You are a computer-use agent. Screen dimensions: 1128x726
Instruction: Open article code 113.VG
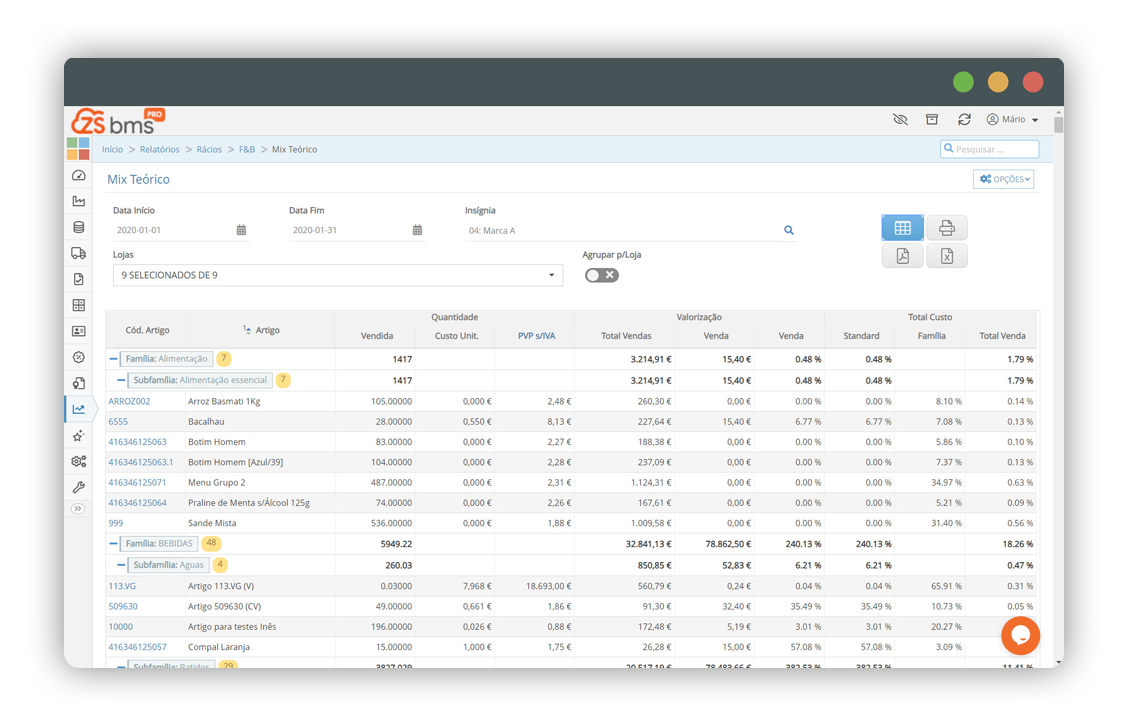122,586
